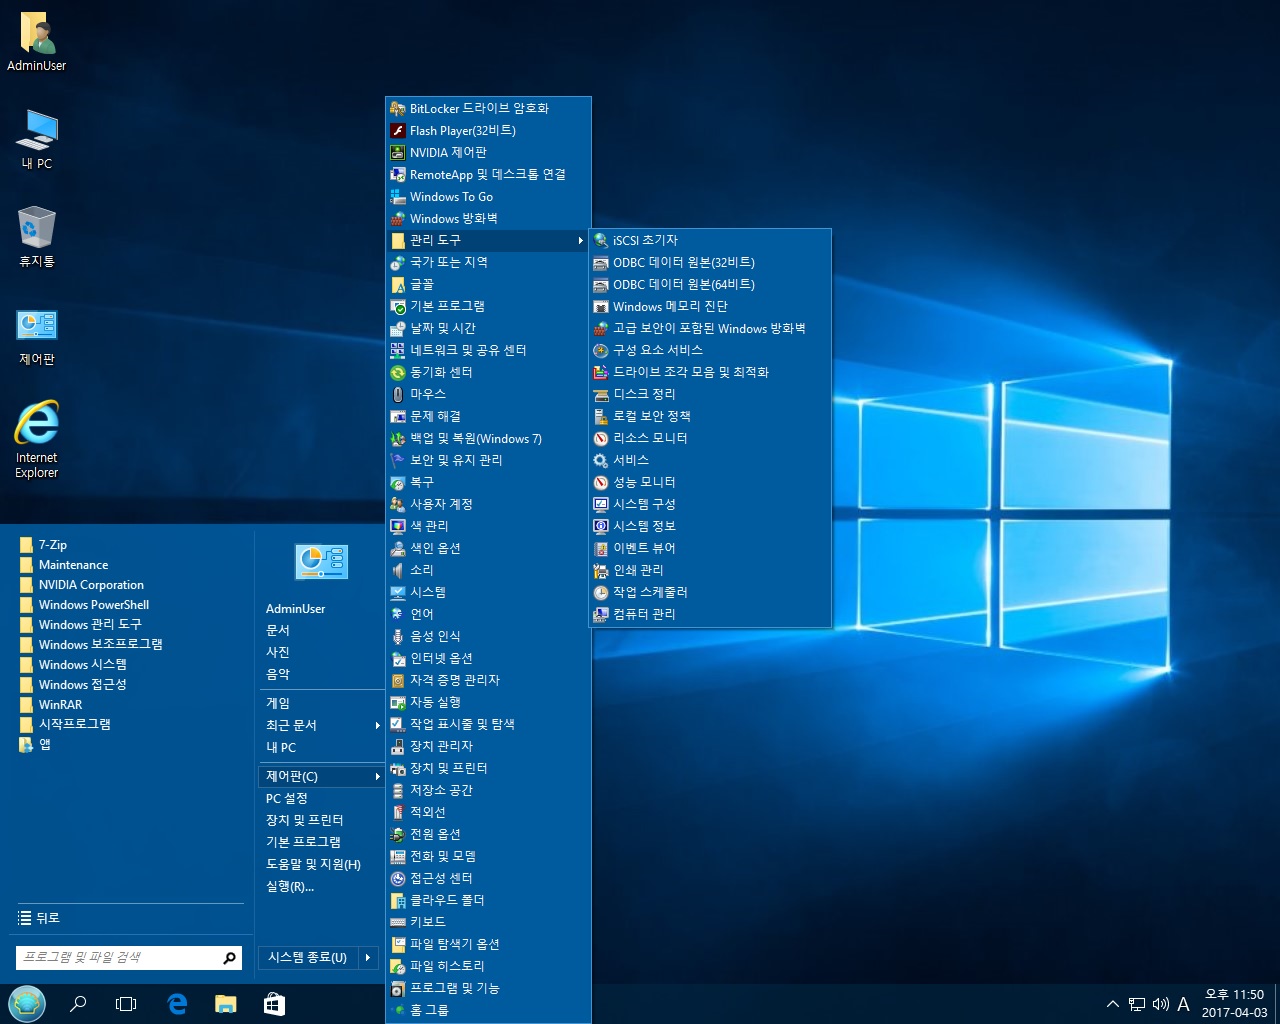1280x1024 pixels.
Task: Open shutdown options arrow beside 시스템 종료
Action: [368, 958]
